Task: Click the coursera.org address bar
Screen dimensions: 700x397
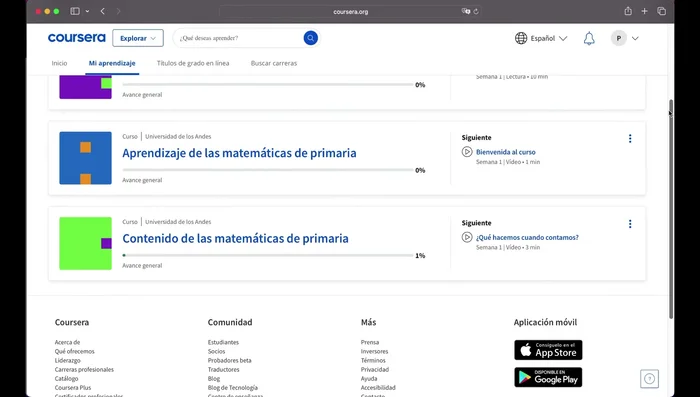Action: (x=350, y=12)
